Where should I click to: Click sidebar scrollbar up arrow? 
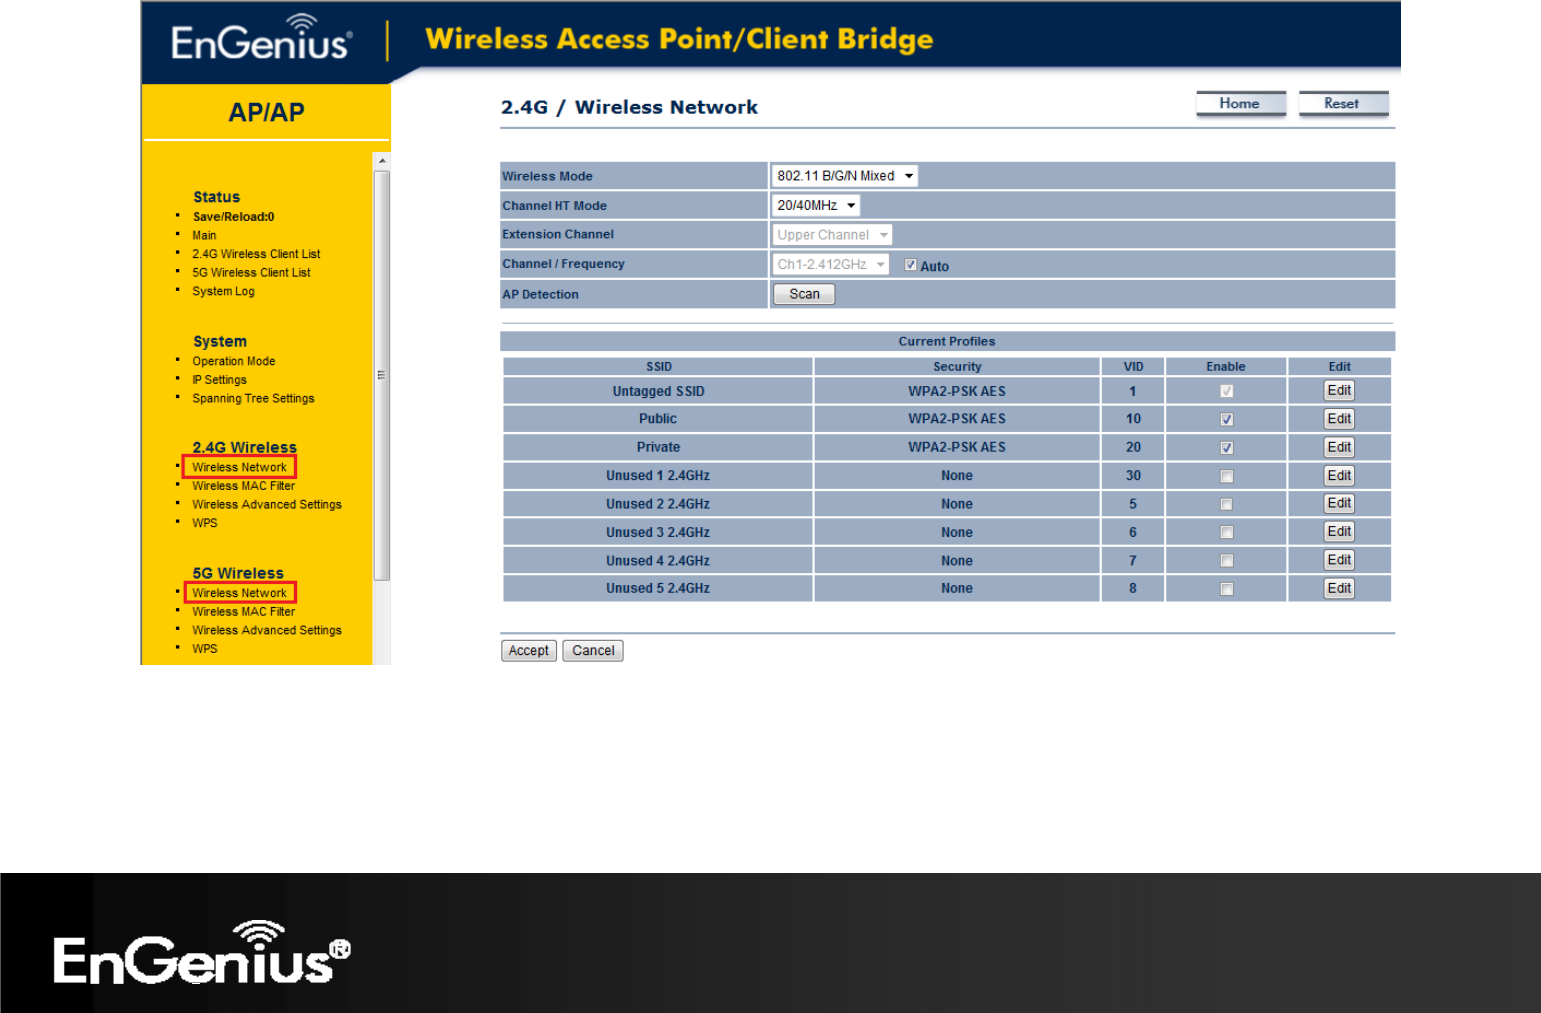click(382, 160)
